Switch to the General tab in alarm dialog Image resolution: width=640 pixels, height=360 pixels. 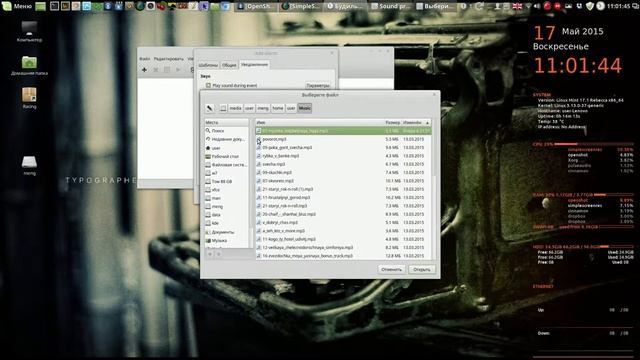(x=229, y=65)
